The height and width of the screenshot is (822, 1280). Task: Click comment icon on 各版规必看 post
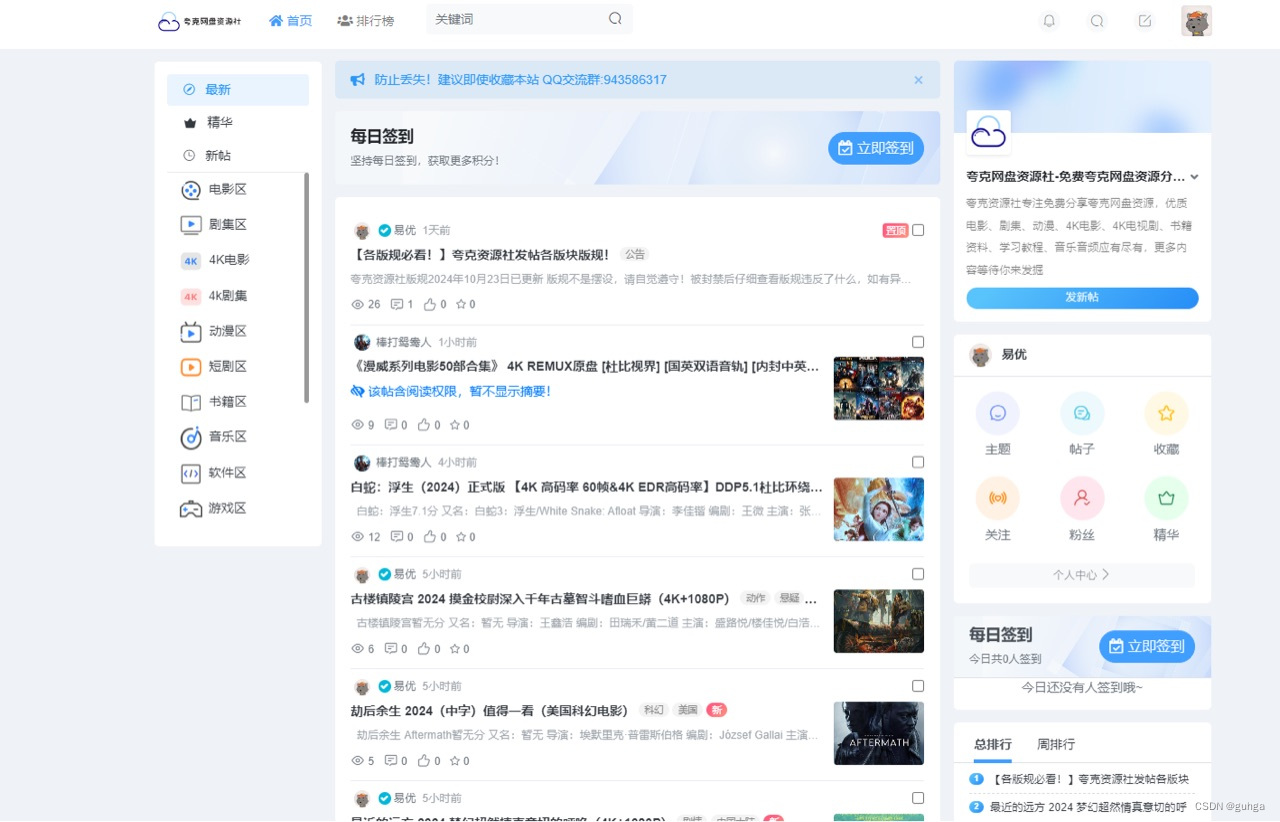(x=397, y=304)
